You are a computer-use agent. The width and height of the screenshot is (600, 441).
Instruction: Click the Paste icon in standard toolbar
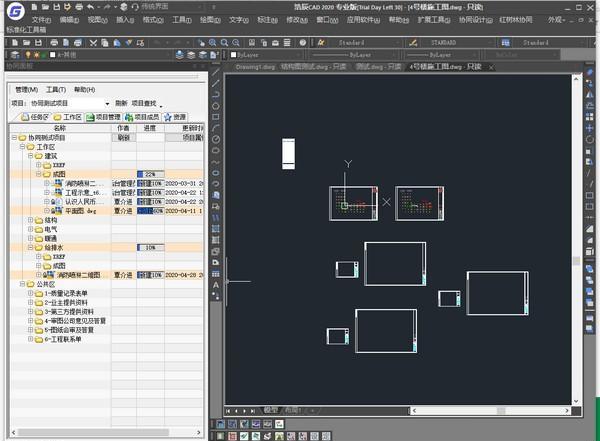(x=117, y=43)
